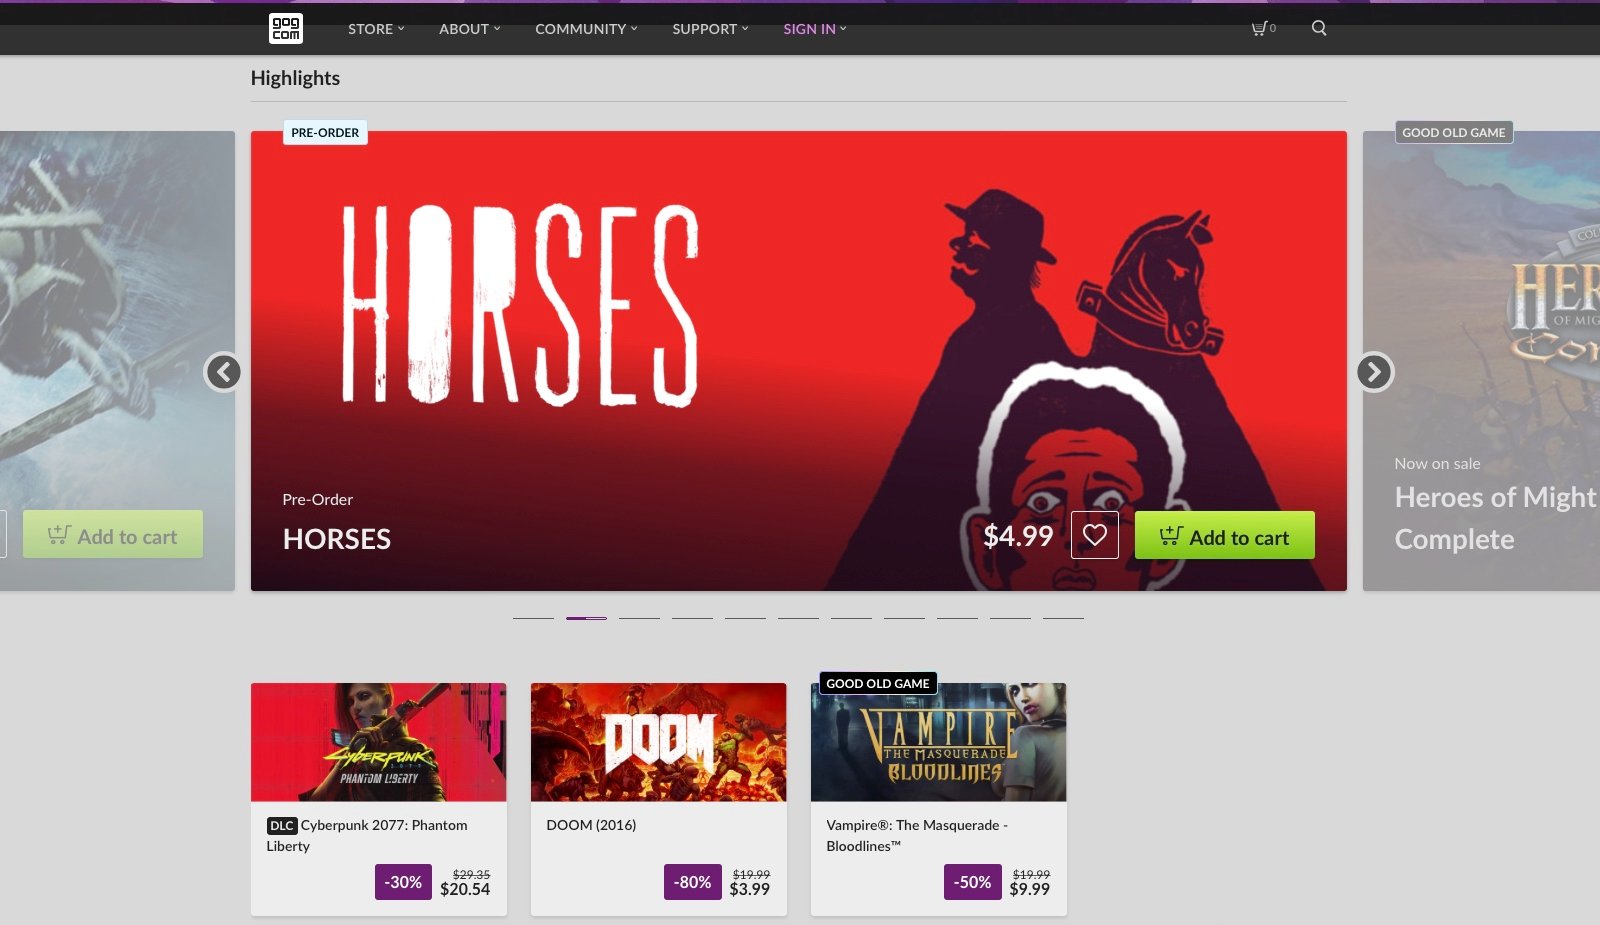Image resolution: width=1600 pixels, height=925 pixels.
Task: Open the ABOUT menu
Action: point(470,29)
